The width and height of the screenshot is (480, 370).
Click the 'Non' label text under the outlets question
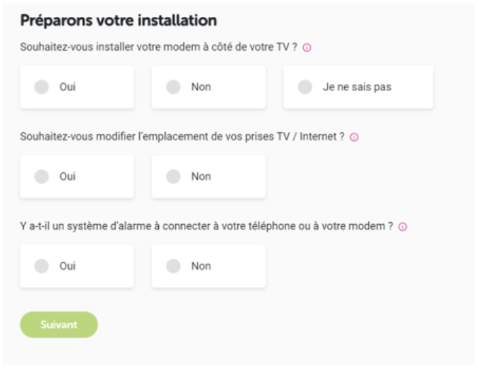[201, 176]
